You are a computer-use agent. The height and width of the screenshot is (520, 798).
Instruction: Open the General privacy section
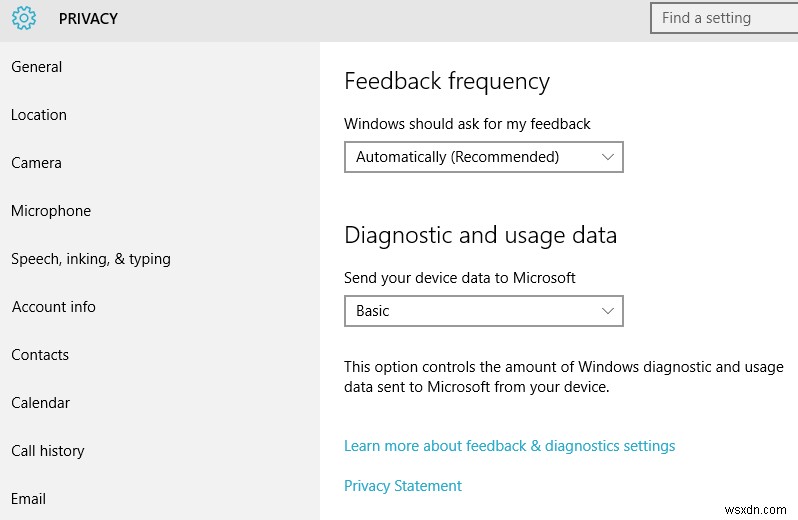(37, 67)
